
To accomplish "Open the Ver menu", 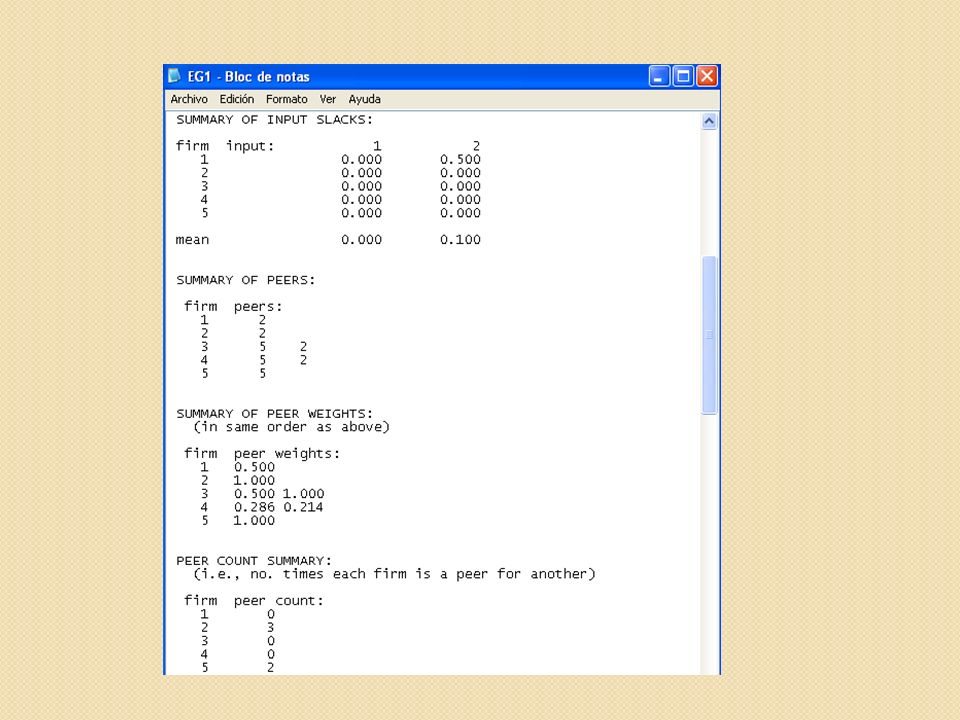I will (328, 99).
